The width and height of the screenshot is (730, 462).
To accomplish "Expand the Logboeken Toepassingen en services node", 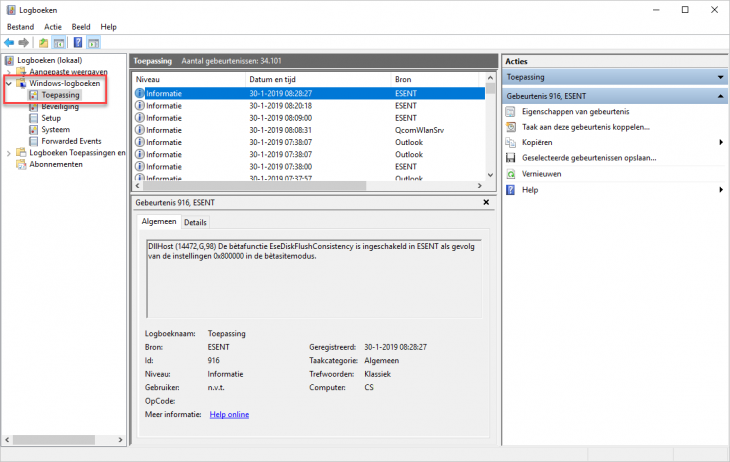I will click(9, 153).
